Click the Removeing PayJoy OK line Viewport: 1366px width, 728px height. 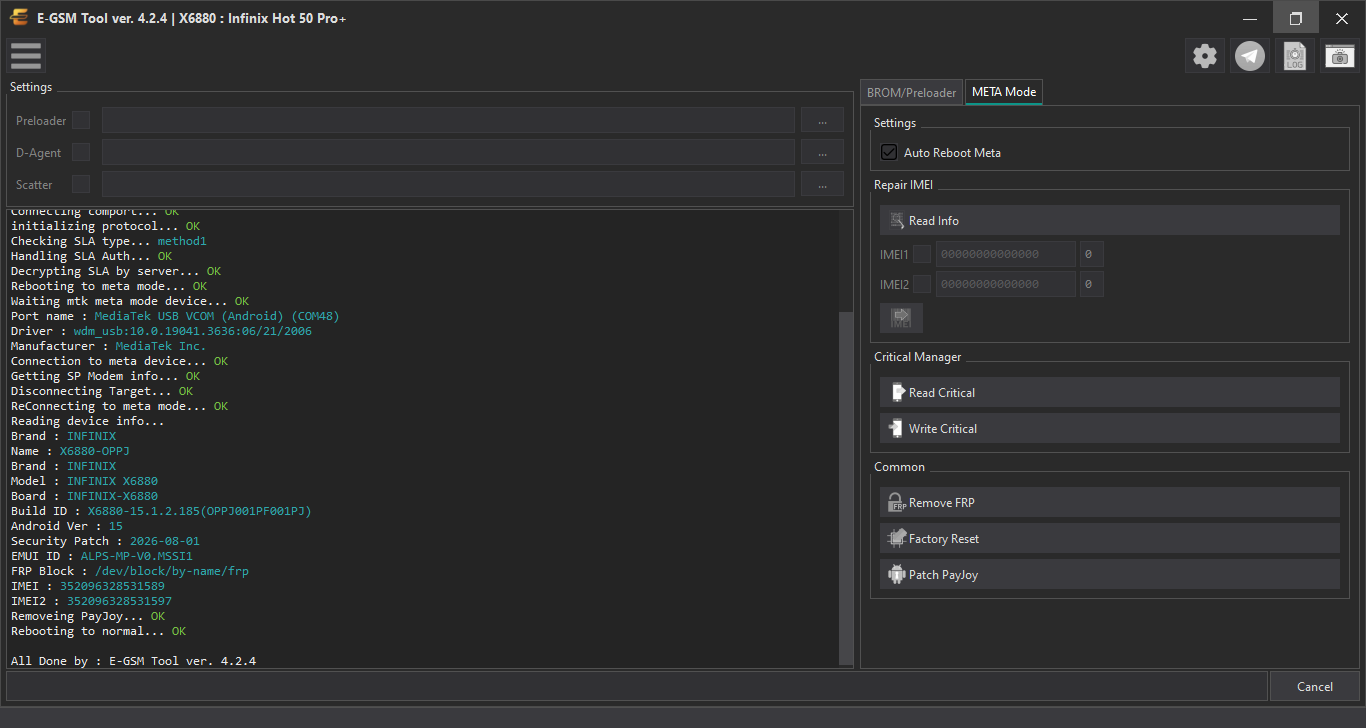88,616
